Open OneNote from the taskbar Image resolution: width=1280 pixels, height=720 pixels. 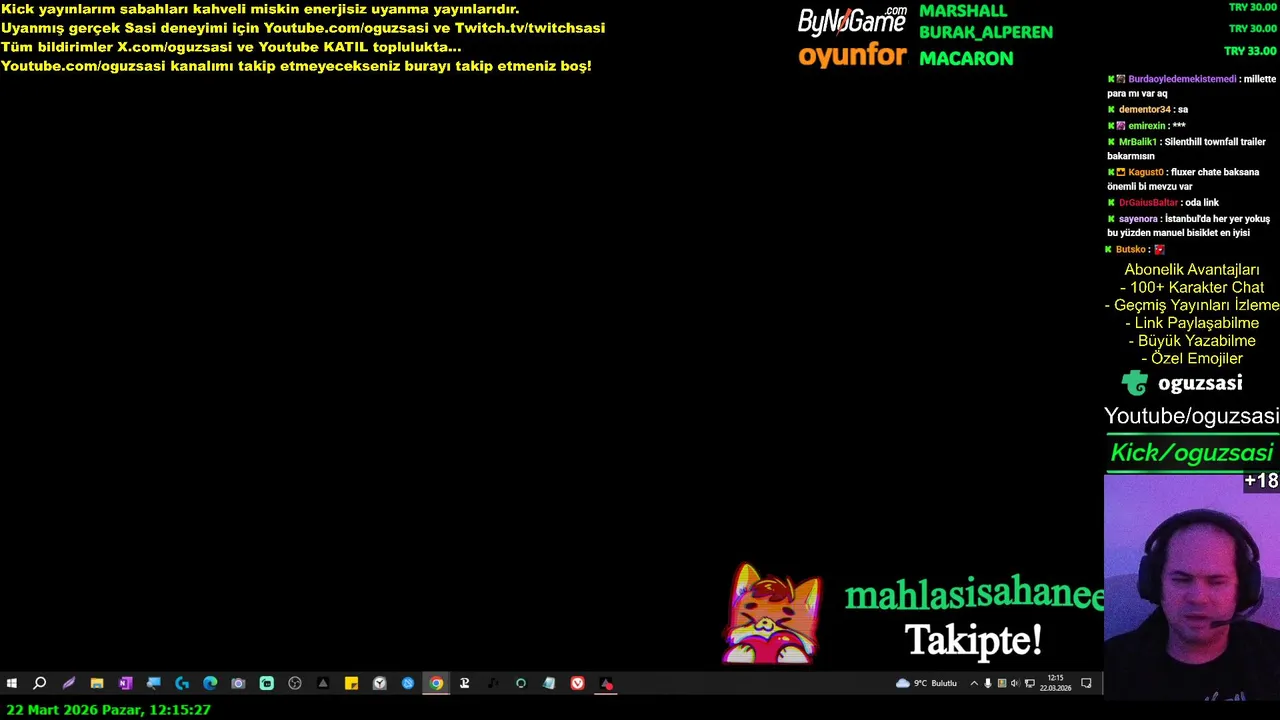point(125,683)
